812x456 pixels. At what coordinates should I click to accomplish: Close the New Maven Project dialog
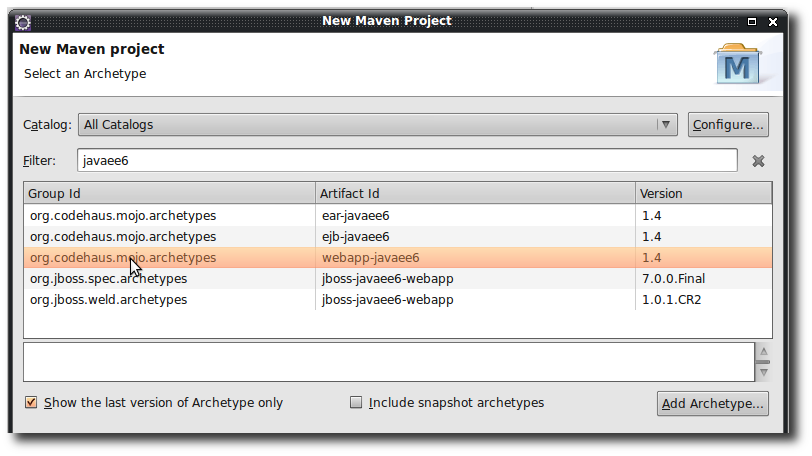[773, 21]
